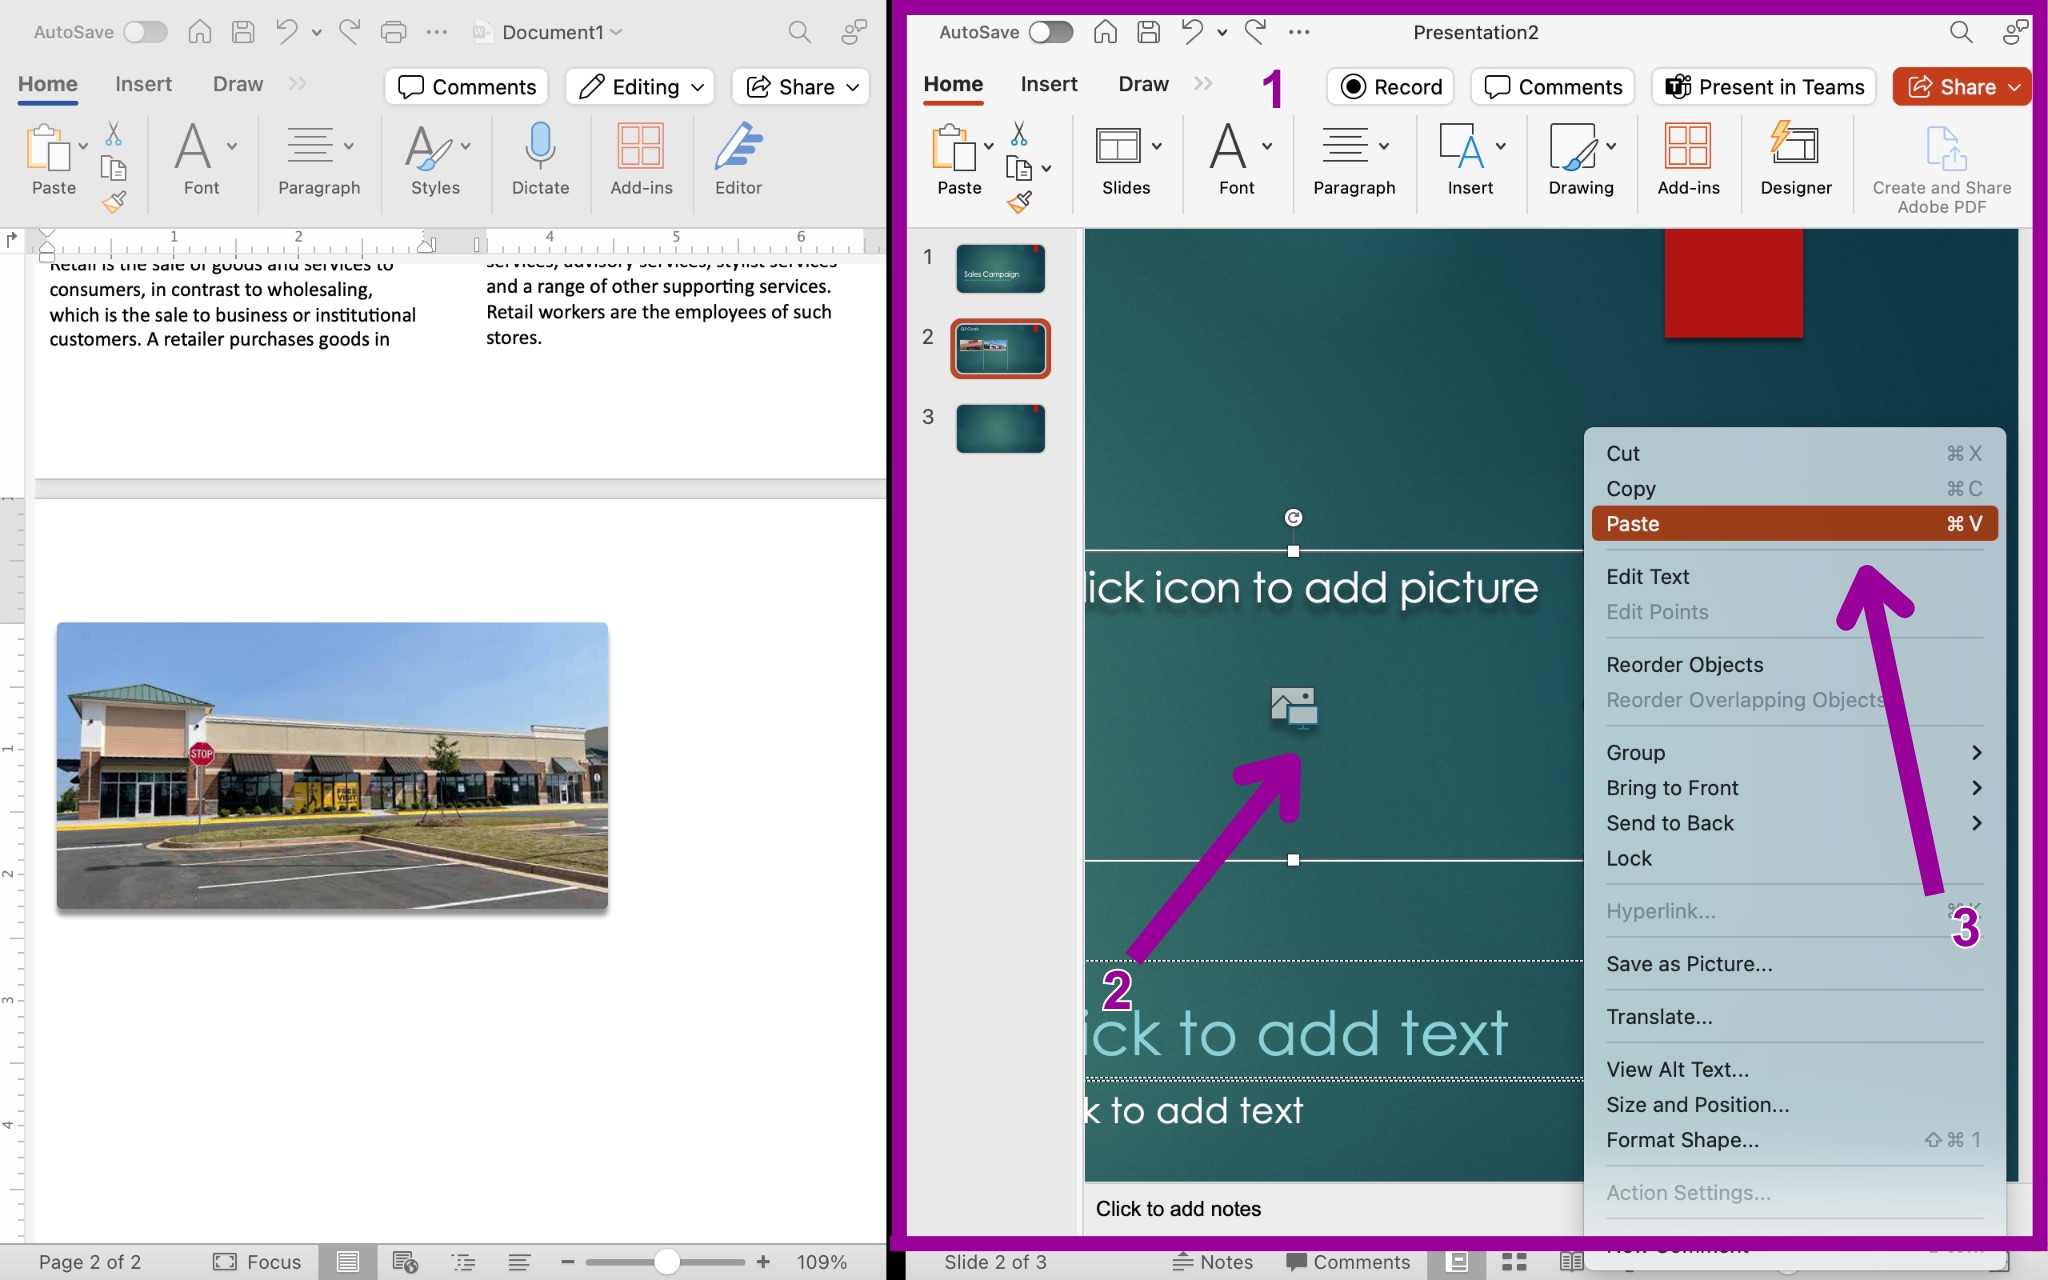Click Cut scissors icon in PowerPoint ribbon

[1019, 133]
